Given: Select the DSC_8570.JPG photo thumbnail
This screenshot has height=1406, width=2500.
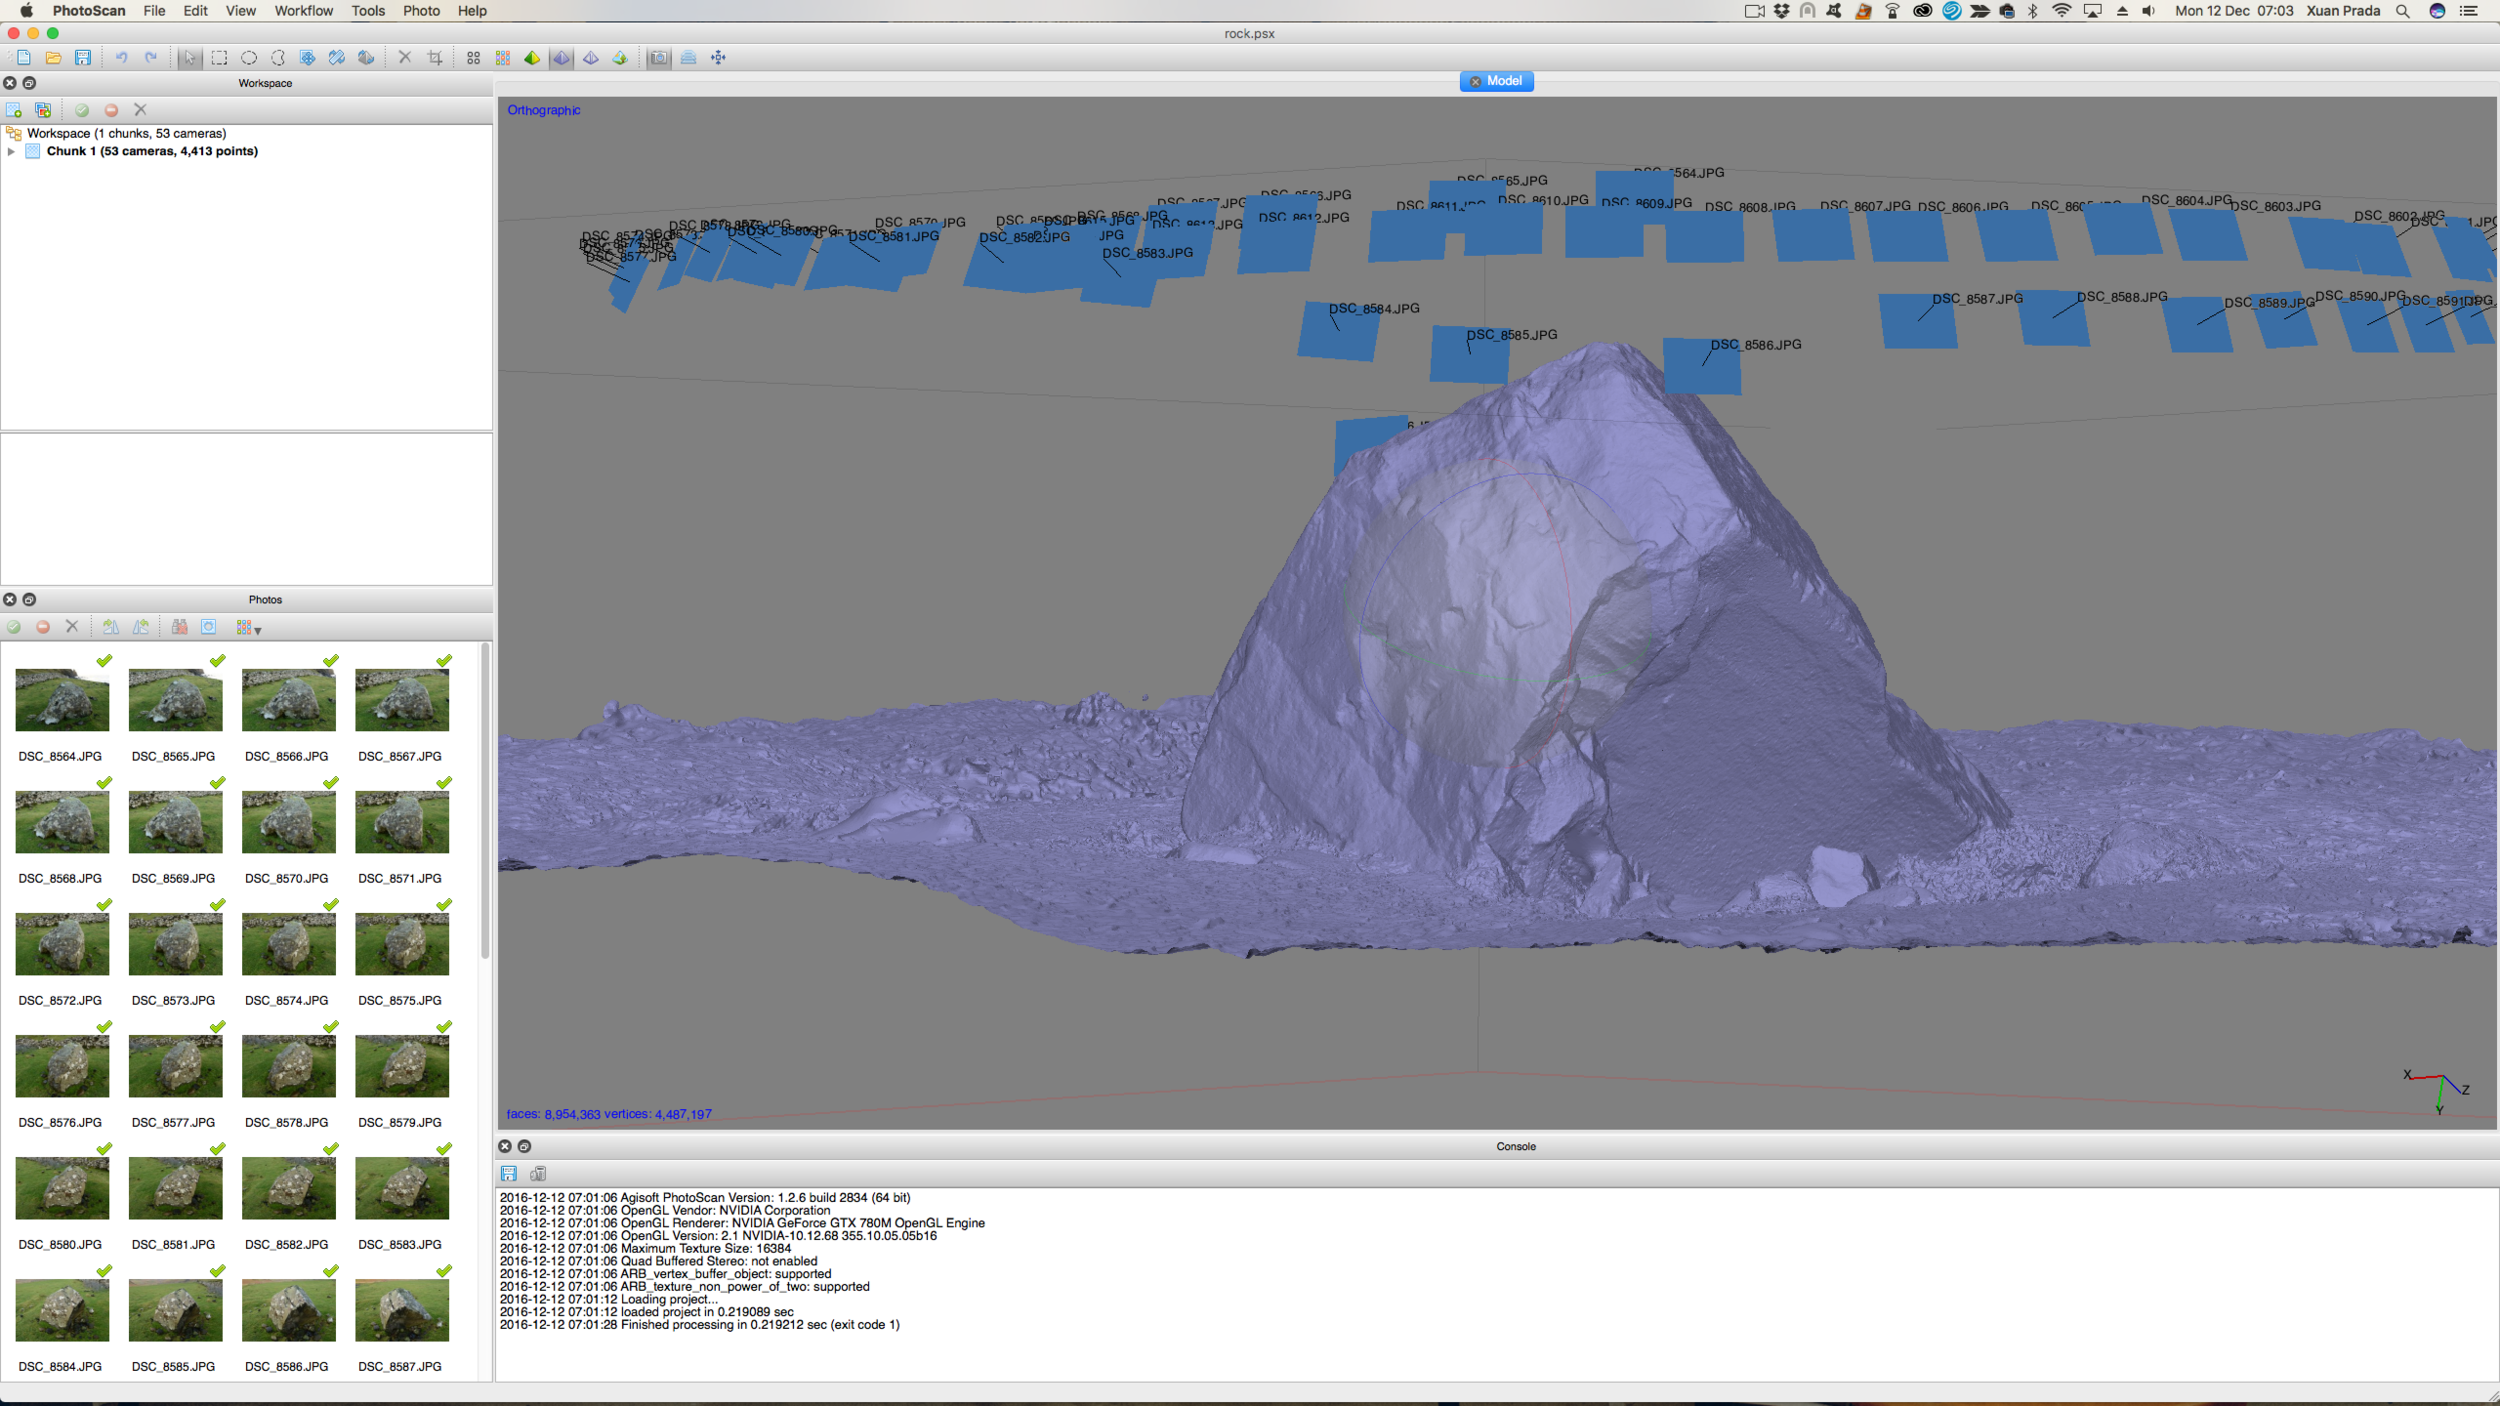Looking at the screenshot, I should click(x=288, y=822).
